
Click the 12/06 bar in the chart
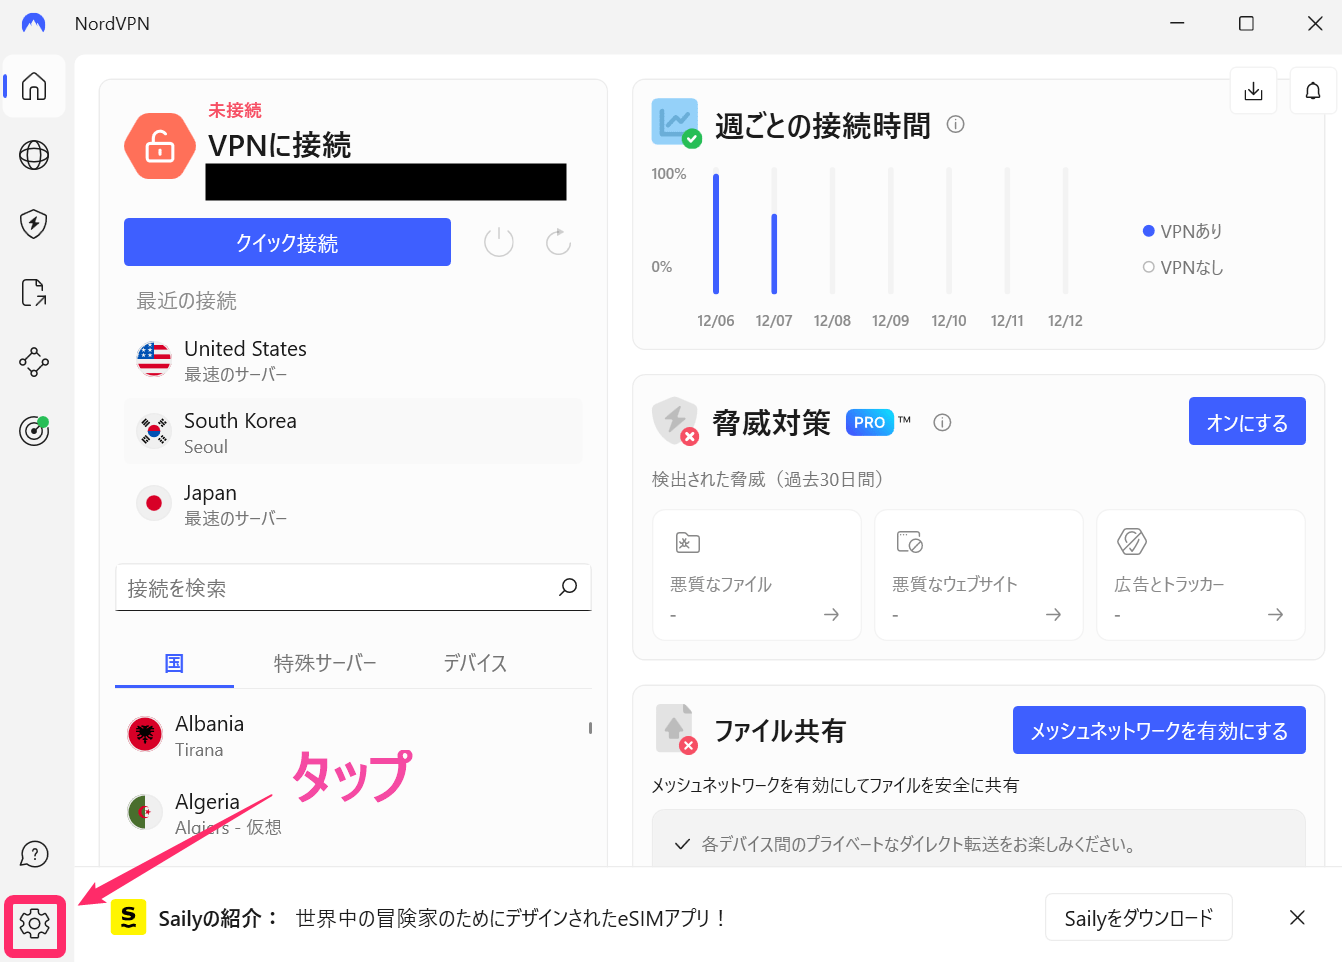(x=716, y=233)
